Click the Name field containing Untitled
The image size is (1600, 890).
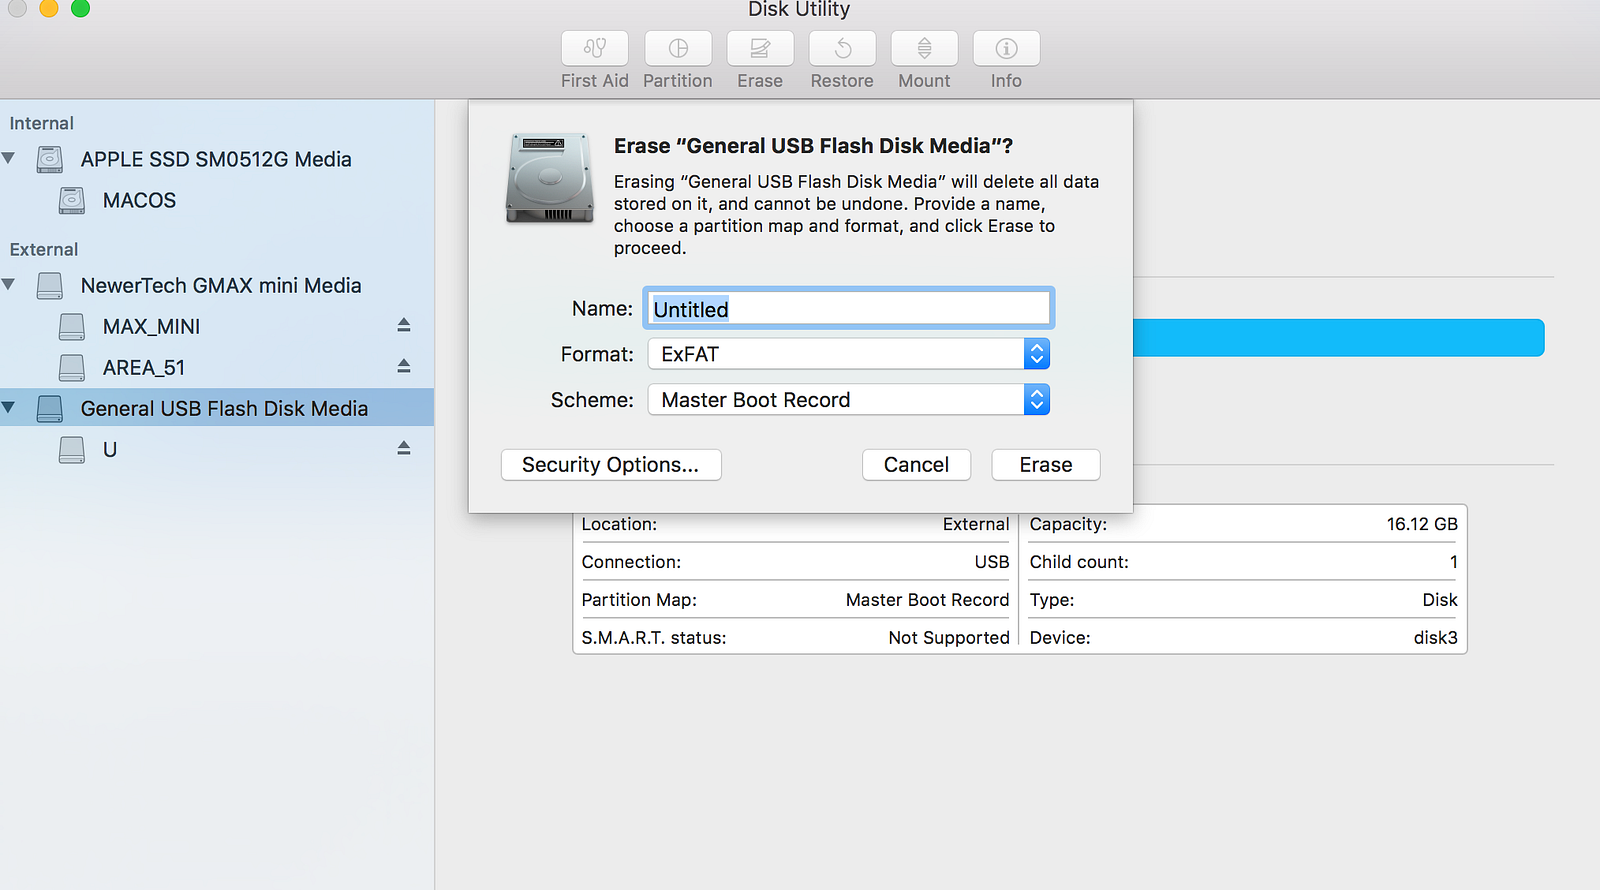849,309
